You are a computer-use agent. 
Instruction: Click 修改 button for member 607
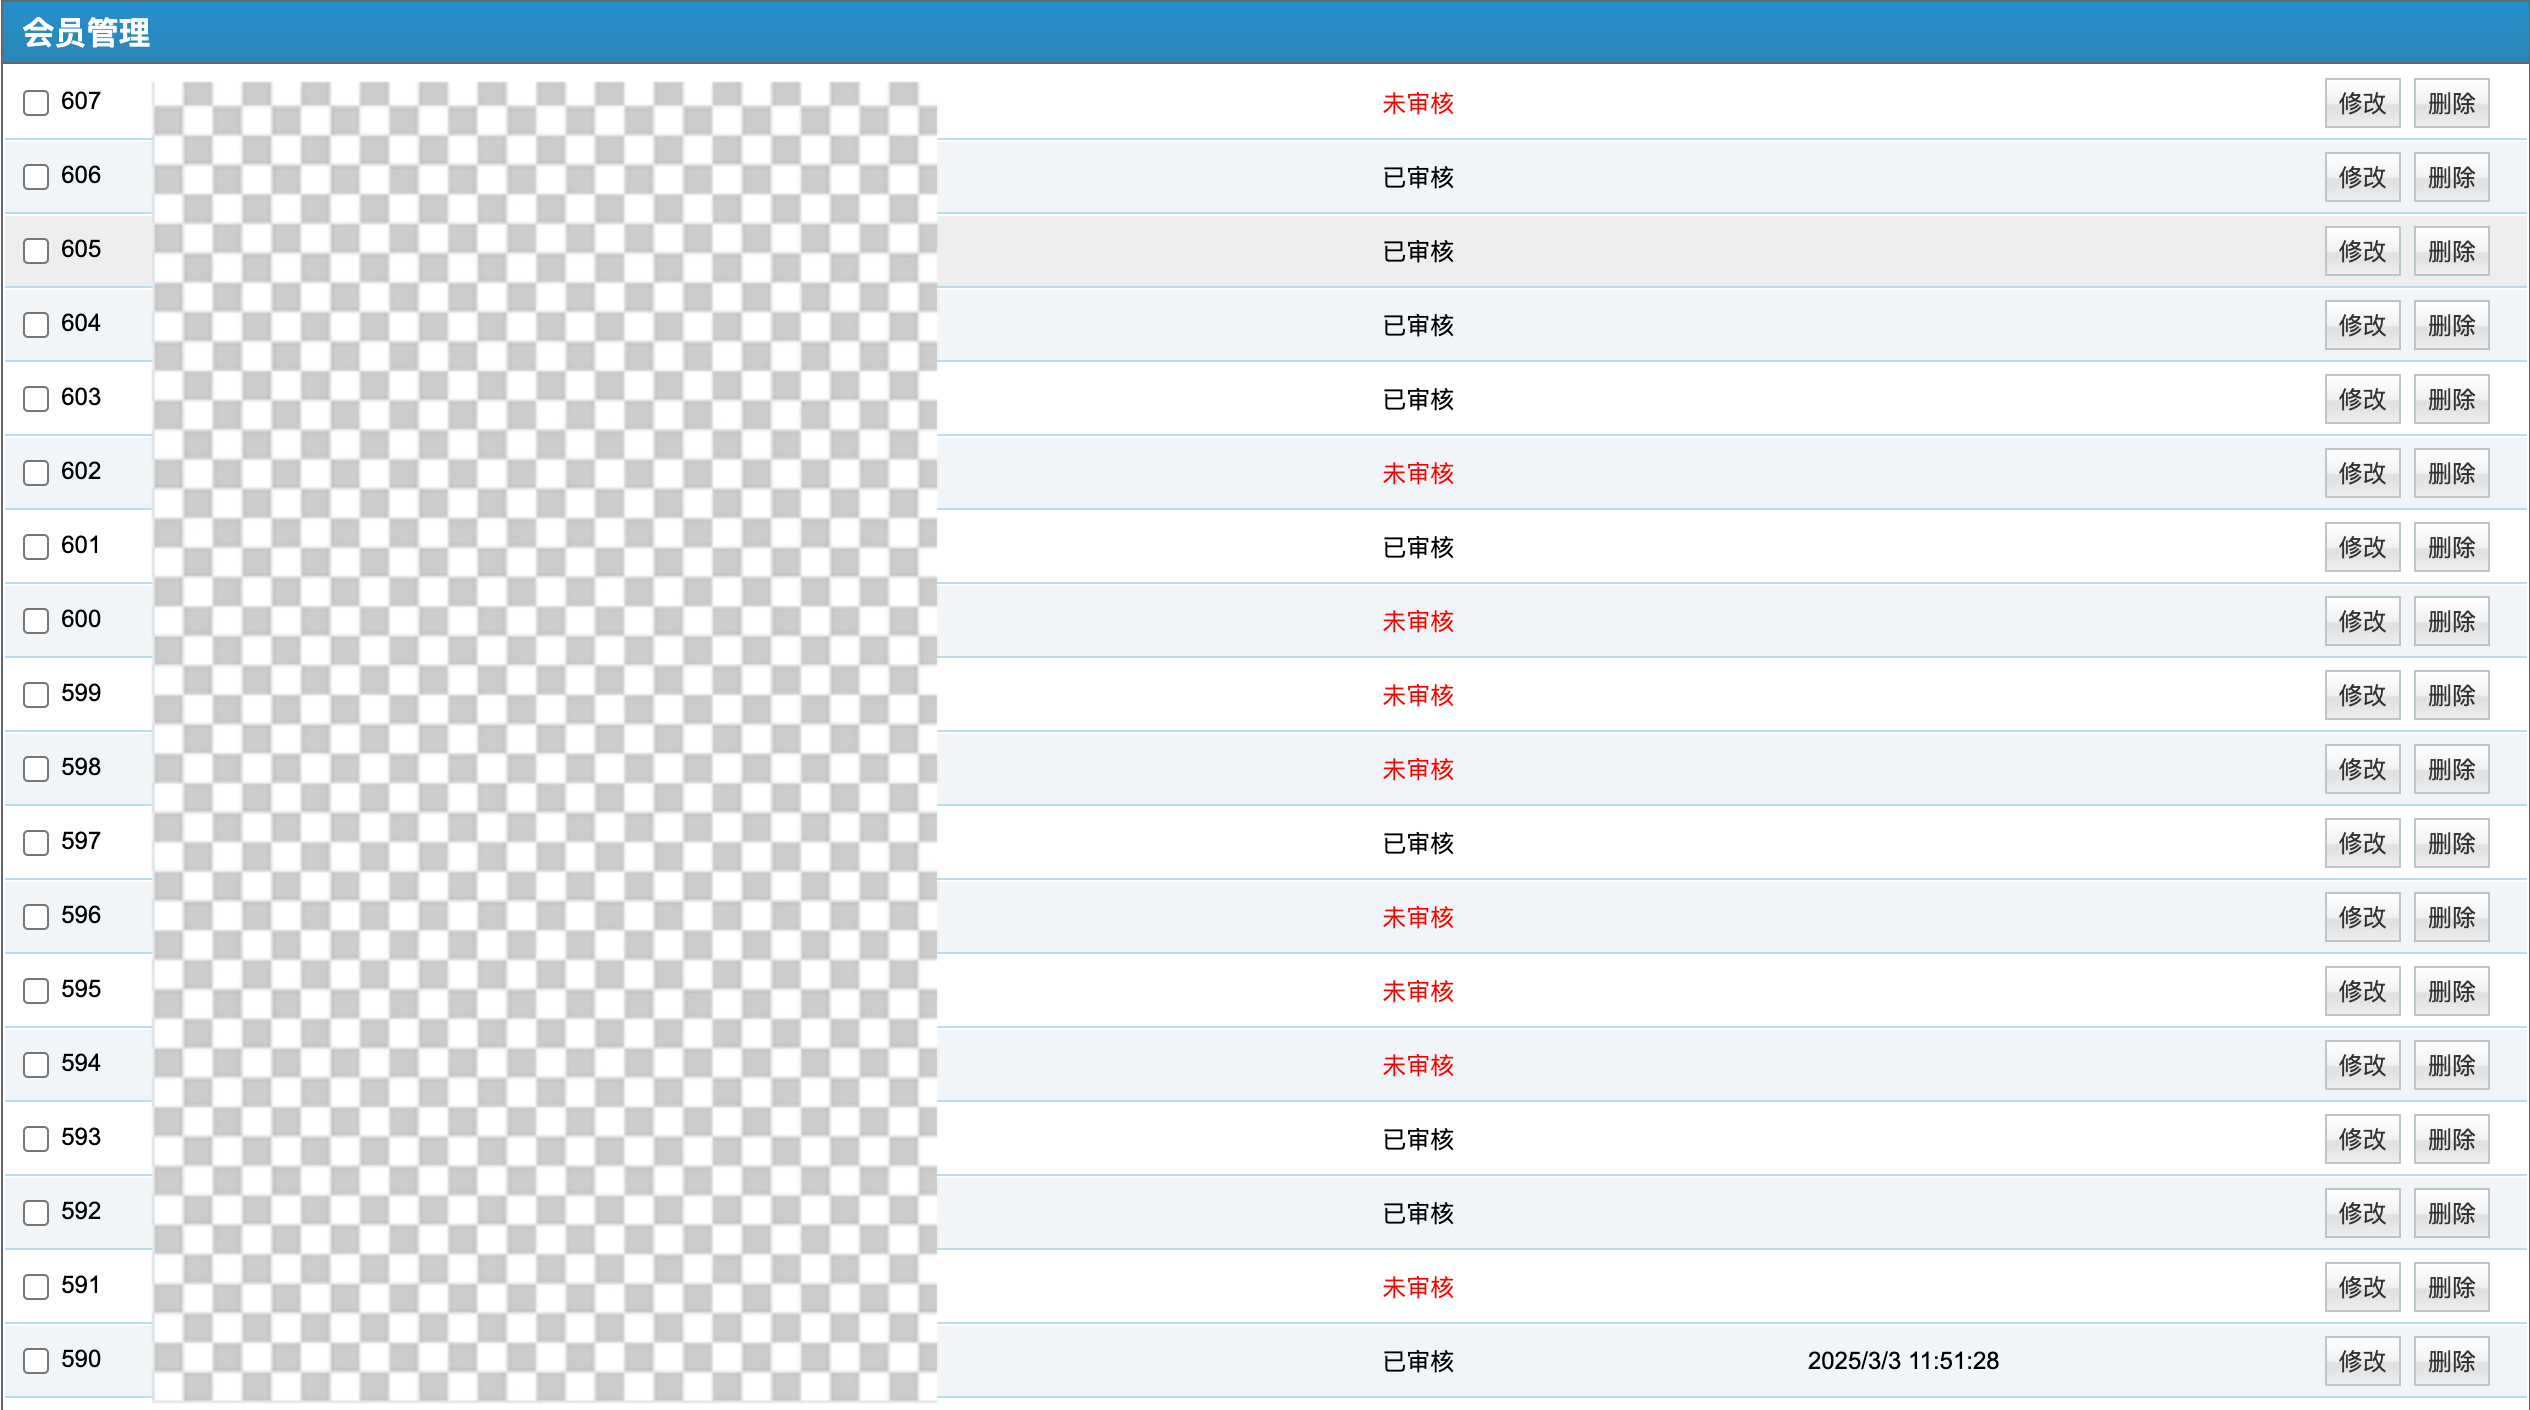point(2361,103)
